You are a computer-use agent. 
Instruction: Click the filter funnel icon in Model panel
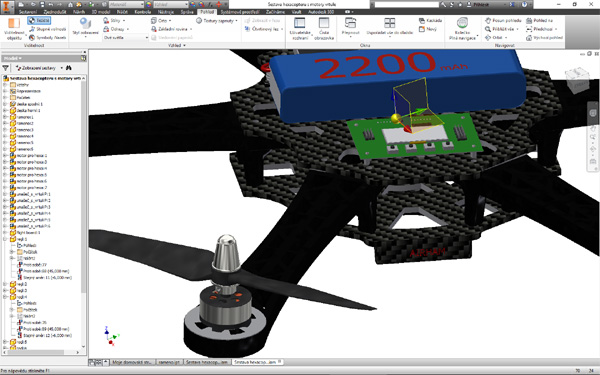click(6, 68)
